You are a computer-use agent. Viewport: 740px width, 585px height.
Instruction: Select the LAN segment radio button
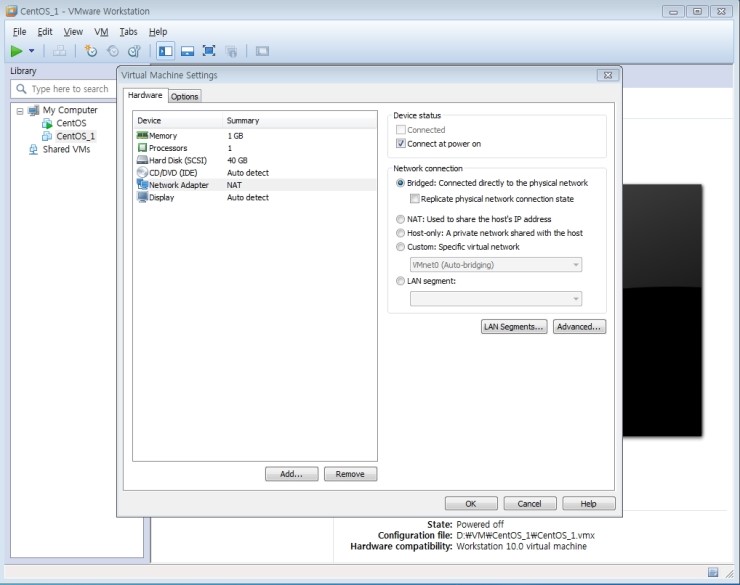coord(400,281)
